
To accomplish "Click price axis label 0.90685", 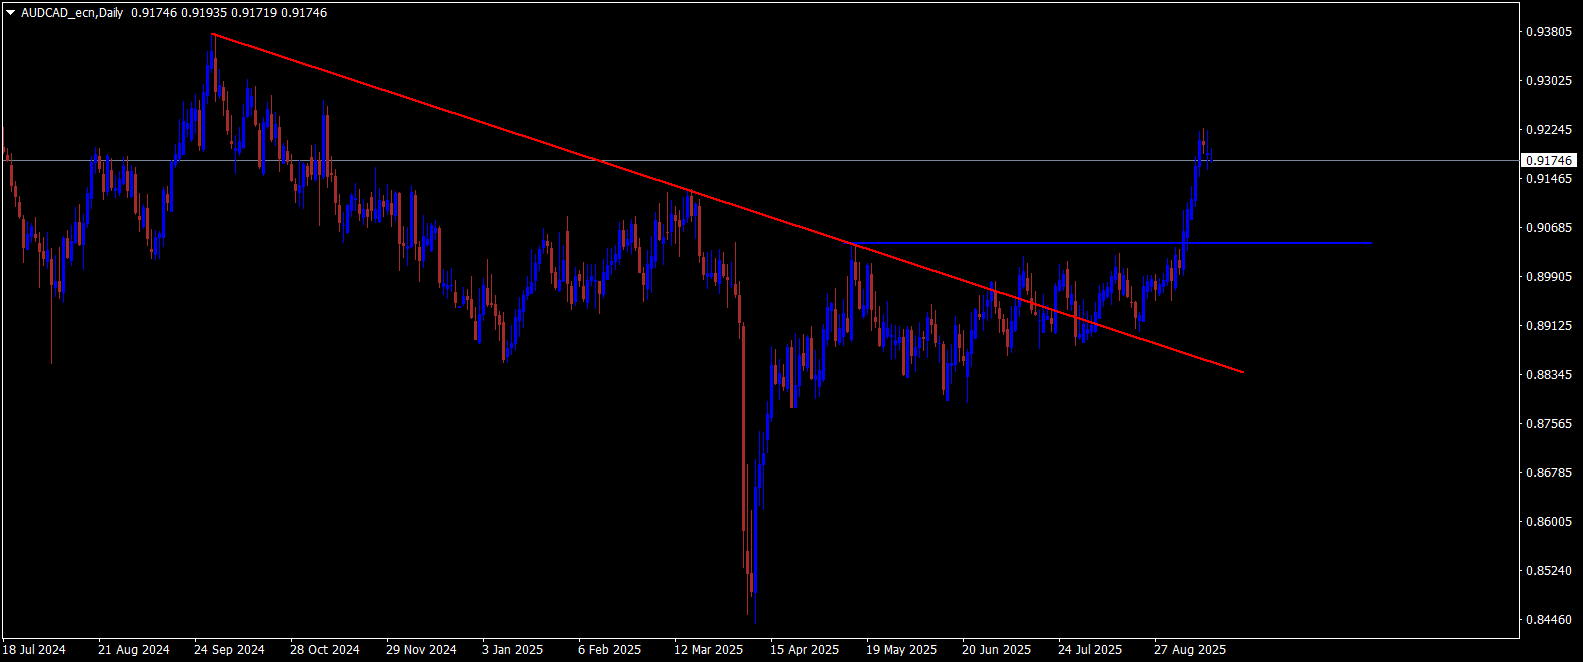I will pyautogui.click(x=1548, y=228).
